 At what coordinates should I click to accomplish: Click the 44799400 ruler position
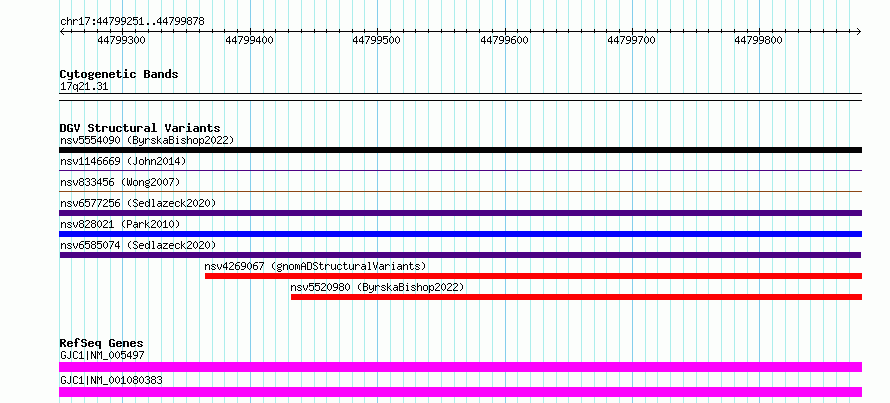tap(249, 40)
